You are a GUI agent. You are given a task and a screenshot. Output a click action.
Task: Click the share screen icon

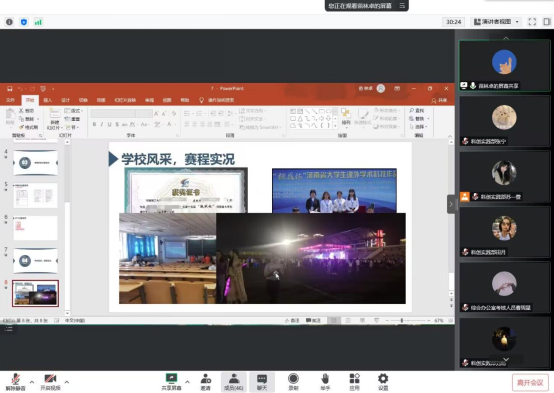[171, 382]
